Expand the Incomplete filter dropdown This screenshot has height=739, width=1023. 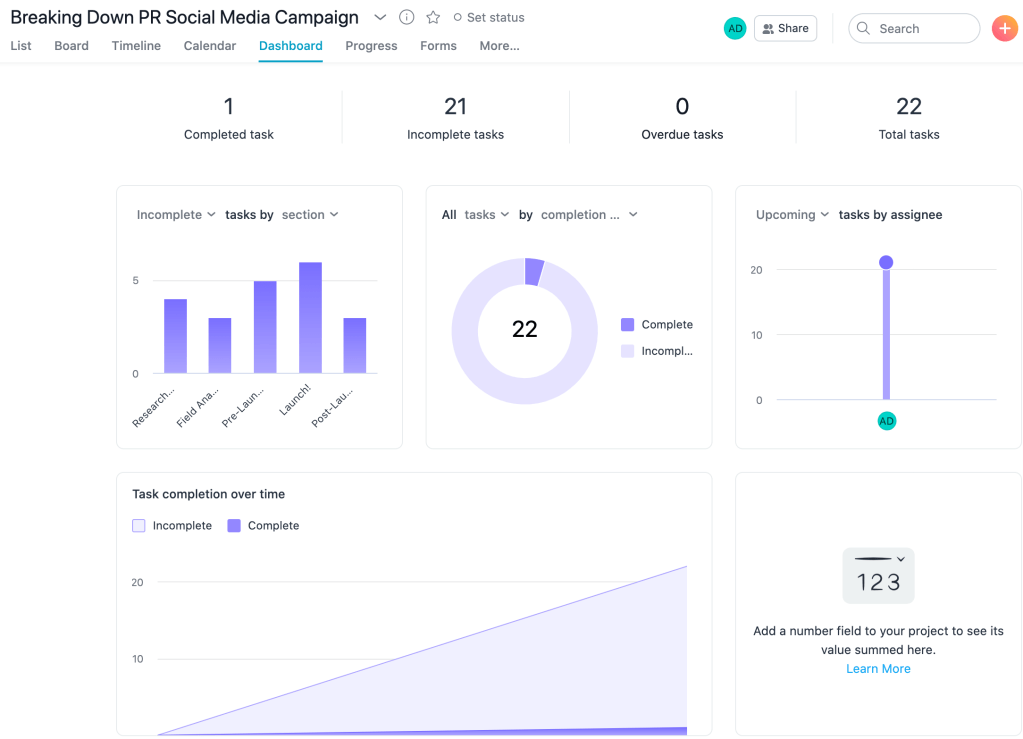coord(176,214)
